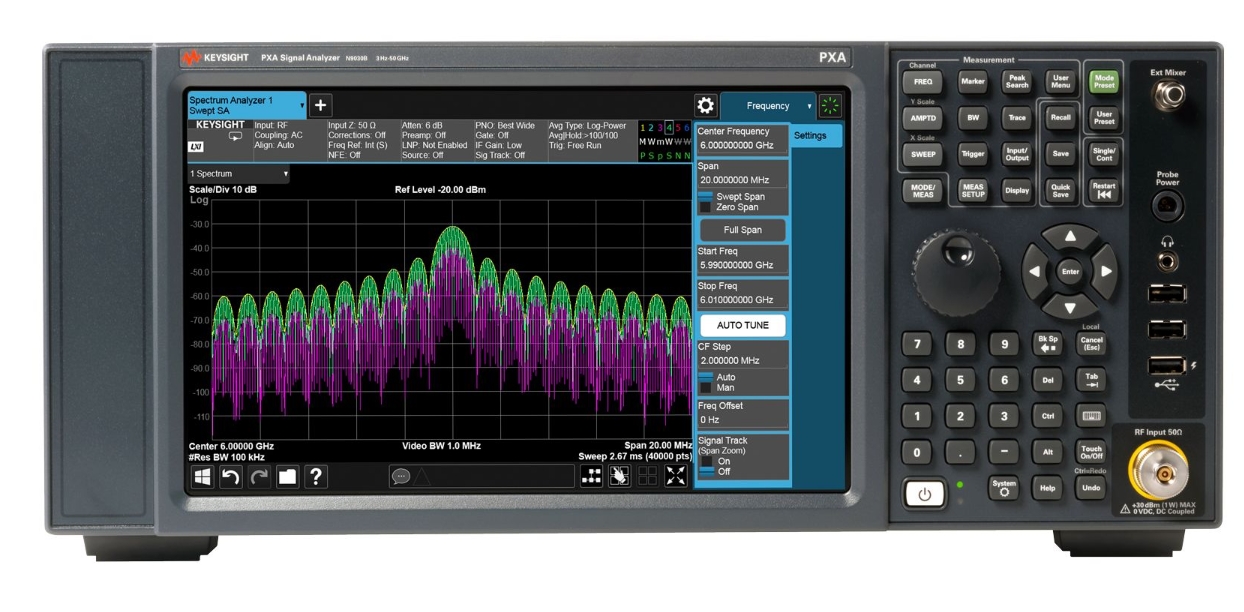Open the system settings gear icon
Screen dimensions: 1244x612
click(x=706, y=104)
